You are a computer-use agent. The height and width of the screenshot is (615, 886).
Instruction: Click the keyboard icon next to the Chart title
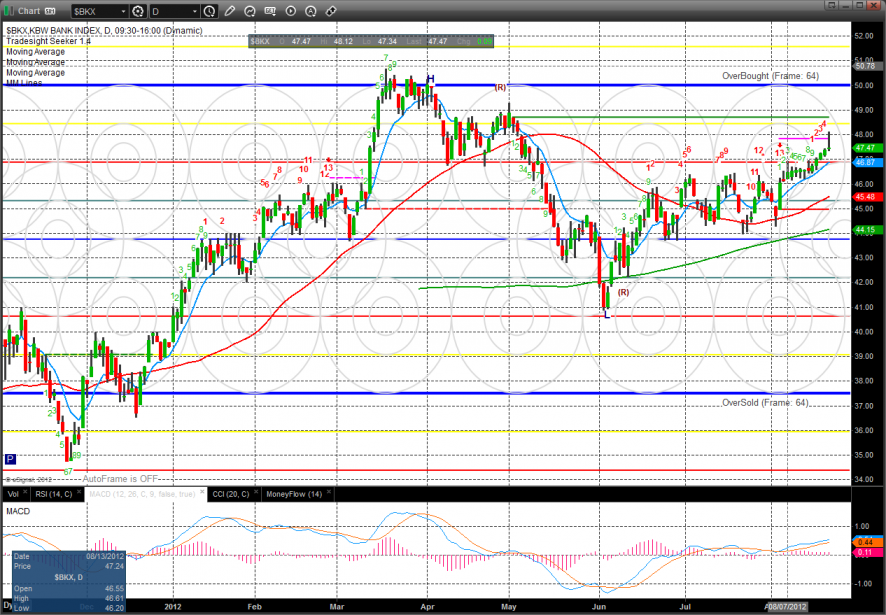click(50, 11)
